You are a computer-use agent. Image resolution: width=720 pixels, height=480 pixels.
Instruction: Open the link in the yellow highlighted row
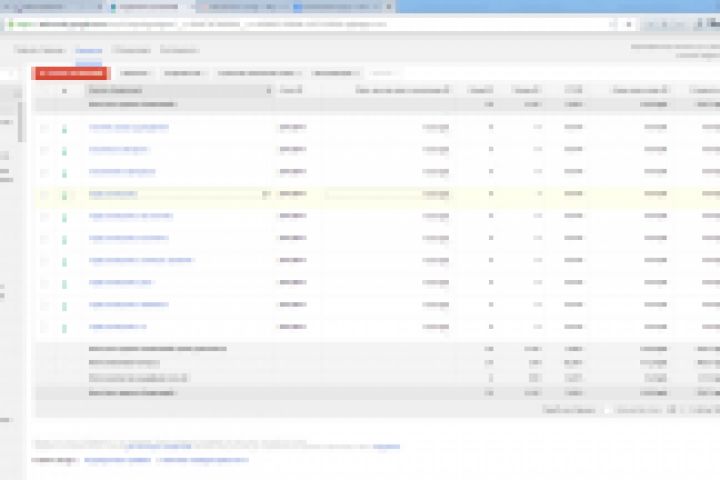[113, 194]
